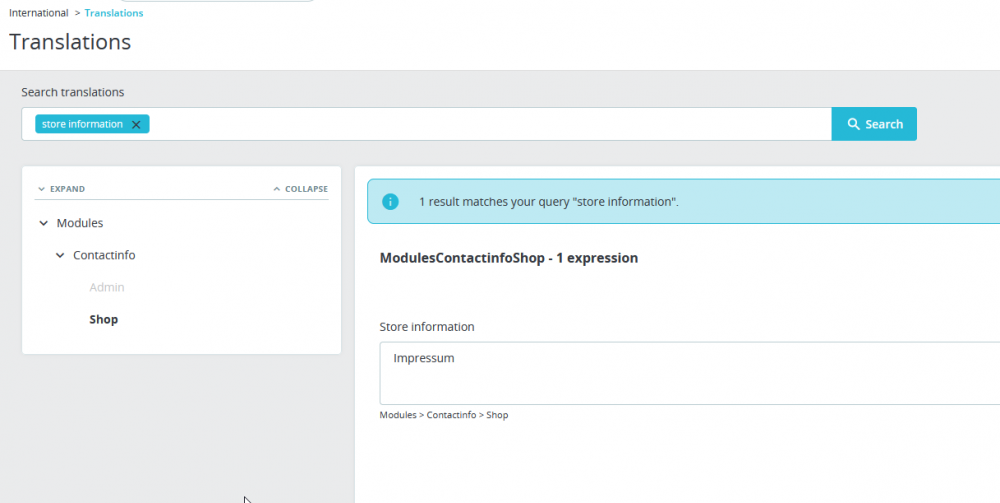Click the Search button
This screenshot has width=1000, height=503.
[x=874, y=124]
